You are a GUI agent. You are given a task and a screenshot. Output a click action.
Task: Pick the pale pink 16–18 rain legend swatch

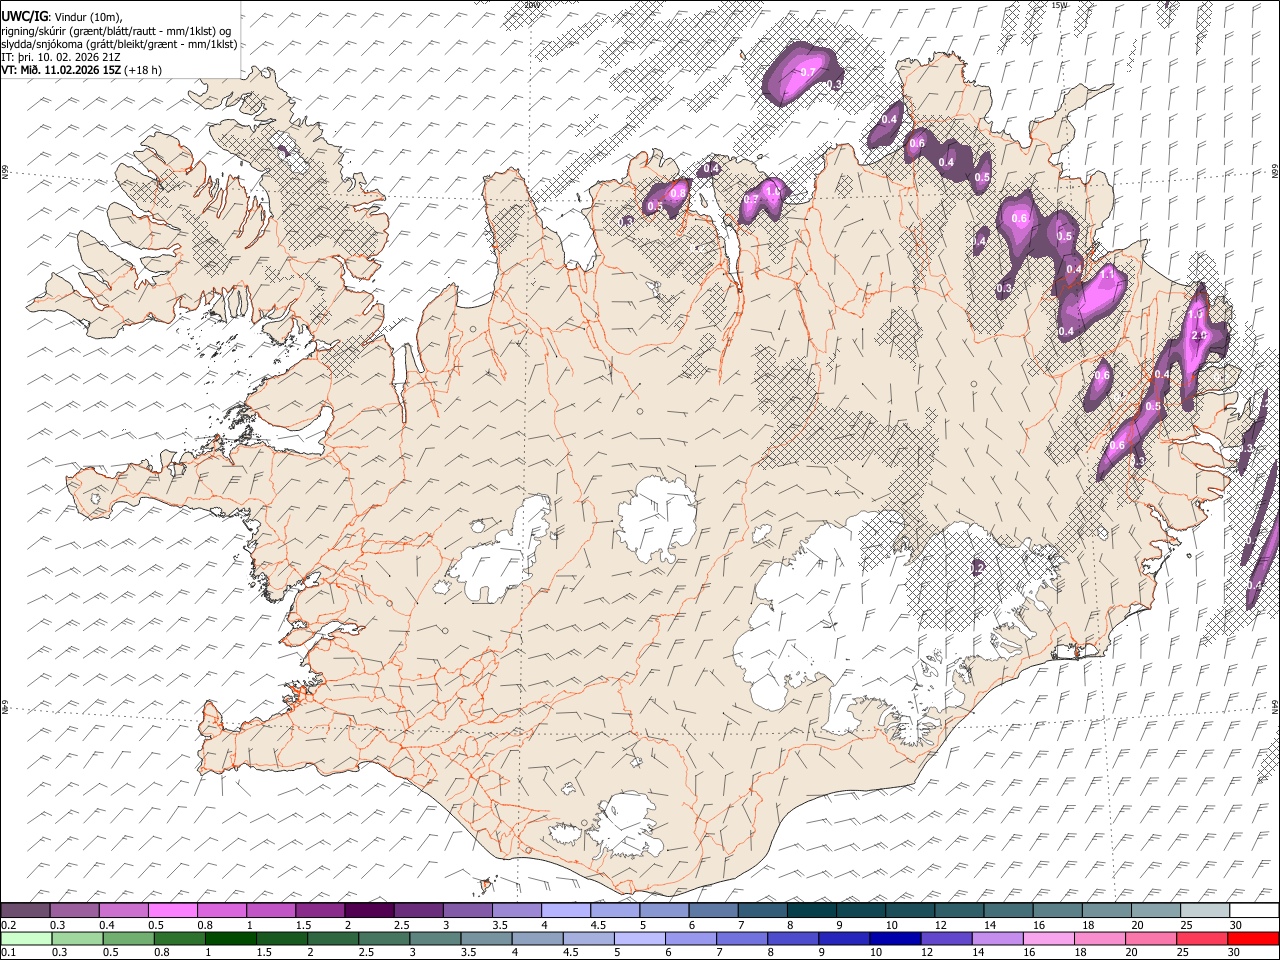1047,938
